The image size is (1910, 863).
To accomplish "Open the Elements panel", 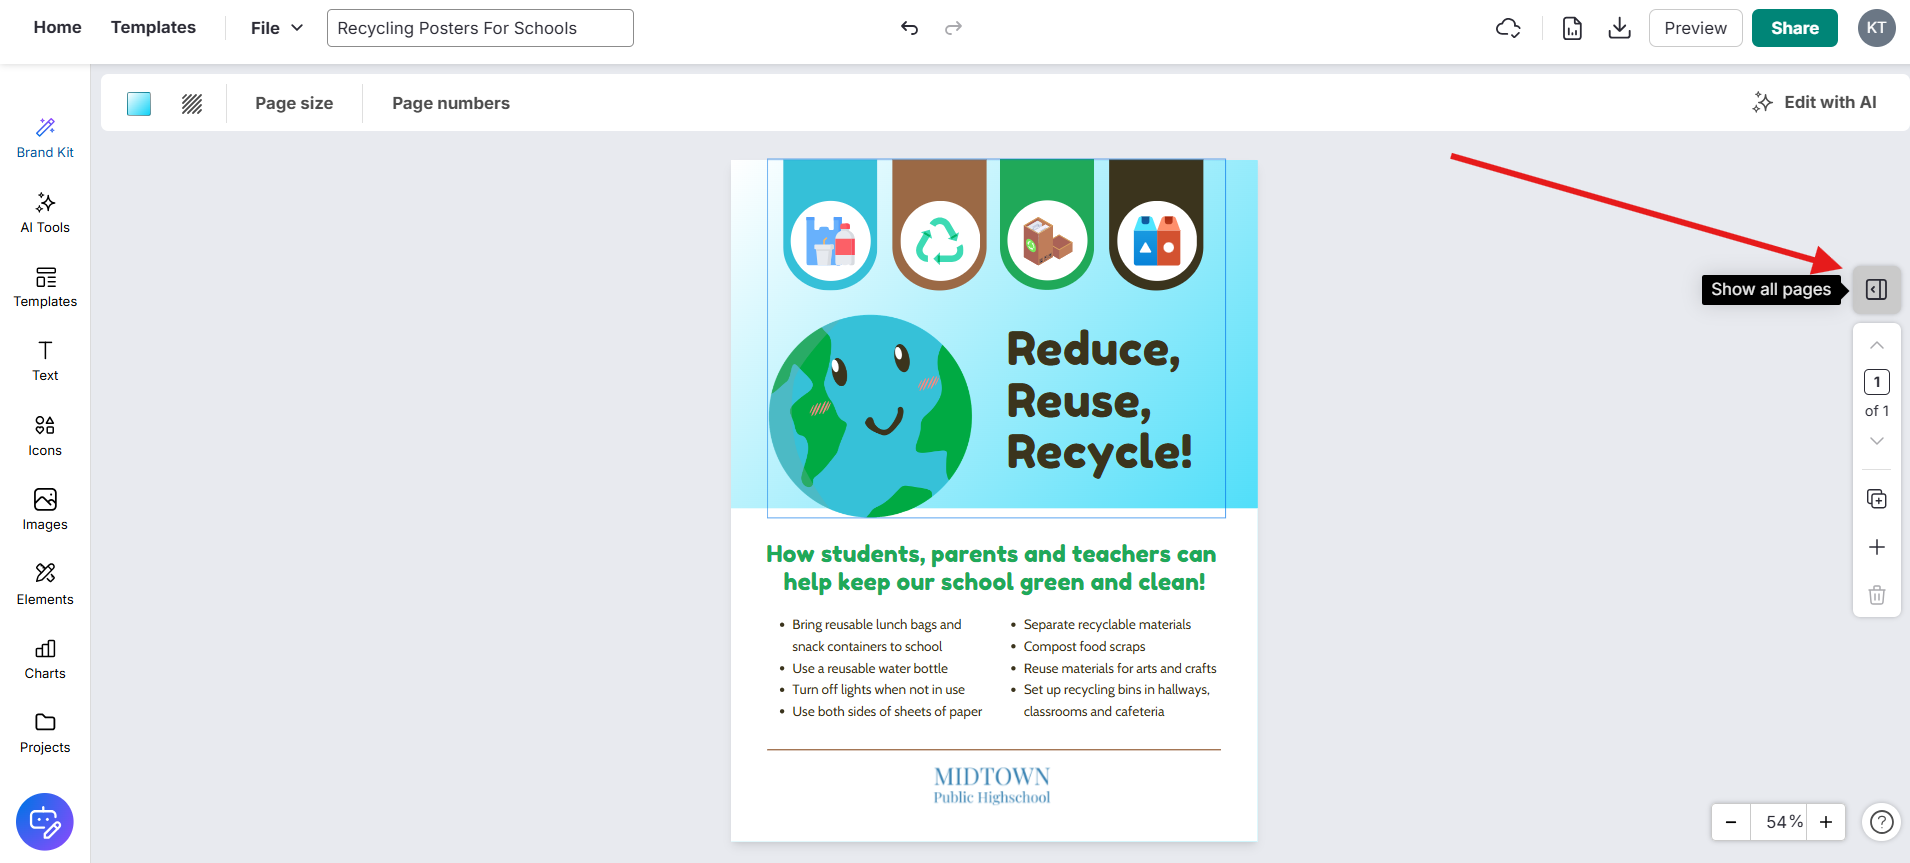I will (45, 584).
